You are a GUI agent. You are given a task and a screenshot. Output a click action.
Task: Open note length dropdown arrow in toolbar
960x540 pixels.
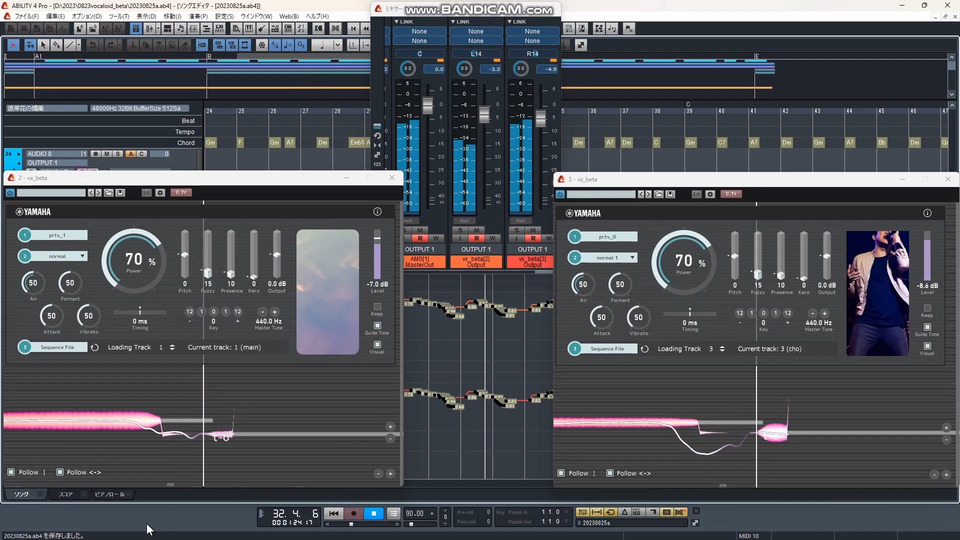337,45
